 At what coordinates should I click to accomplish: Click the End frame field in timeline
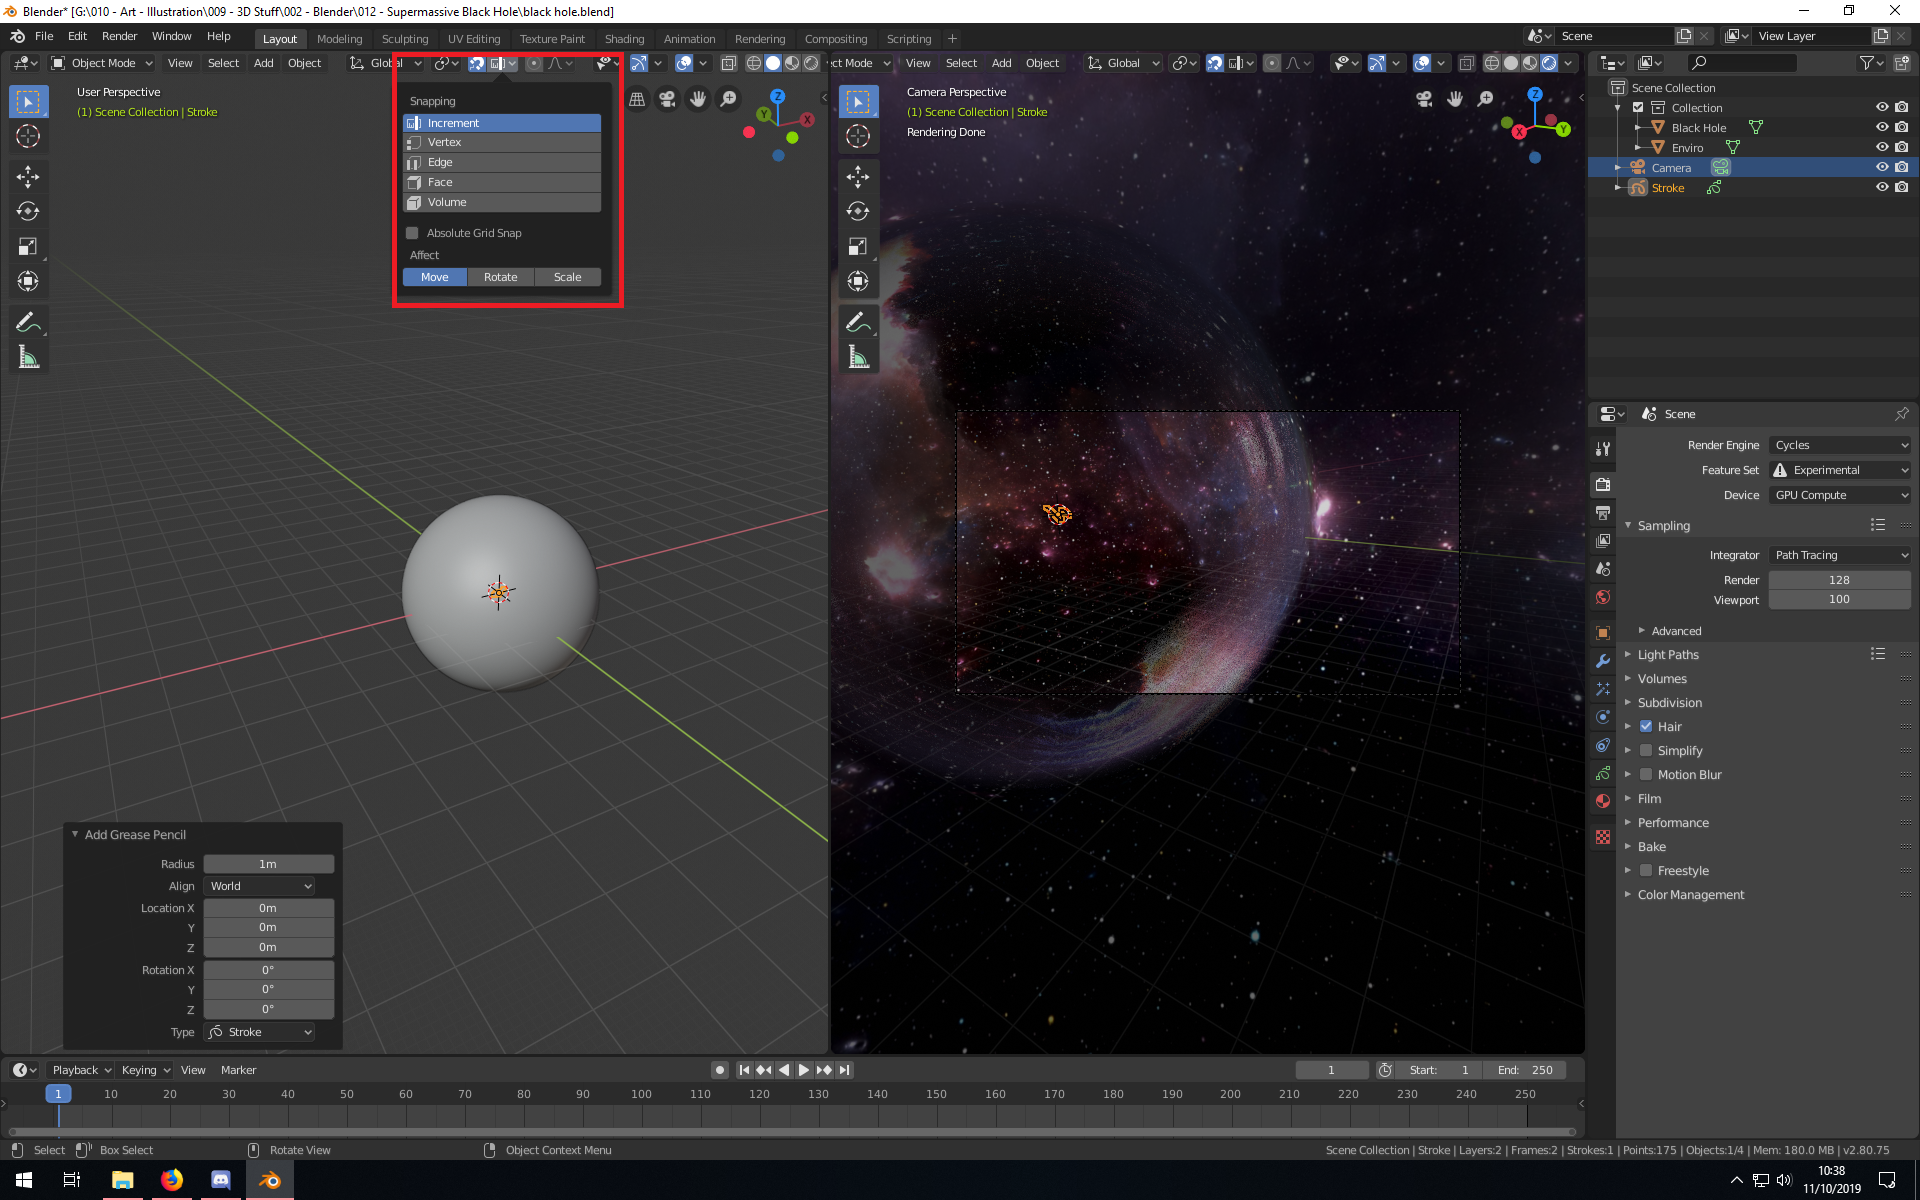[x=1525, y=1070]
